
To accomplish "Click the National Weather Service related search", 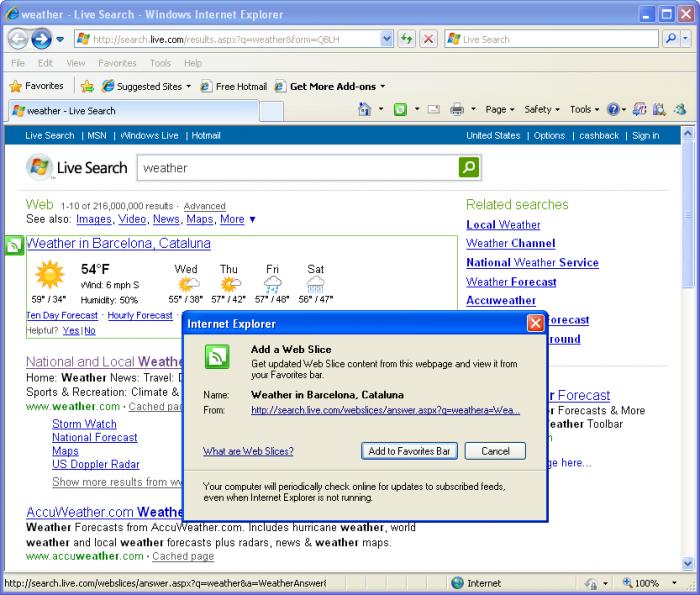I will point(532,262).
